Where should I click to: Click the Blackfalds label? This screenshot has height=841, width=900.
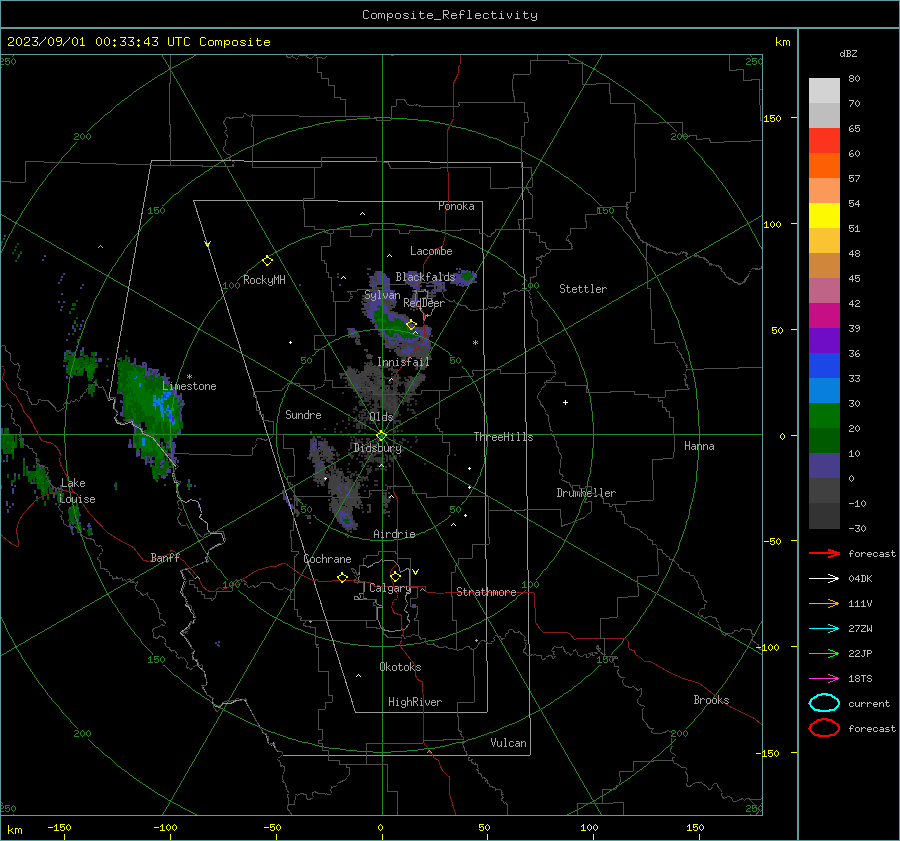[425, 277]
